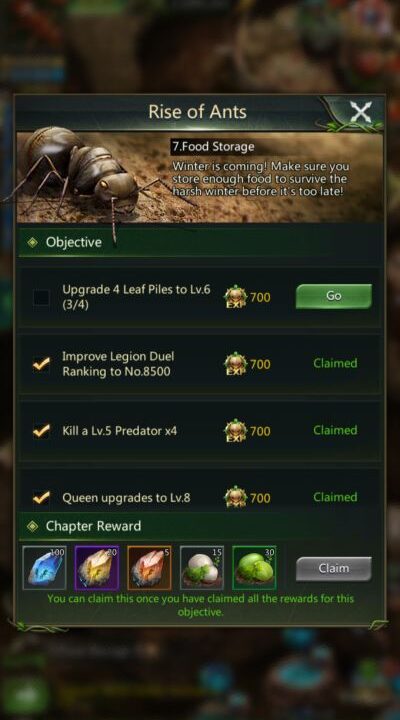Image resolution: width=400 pixels, height=720 pixels.
Task: Tap the green eggs reward icon
Action: [254, 568]
